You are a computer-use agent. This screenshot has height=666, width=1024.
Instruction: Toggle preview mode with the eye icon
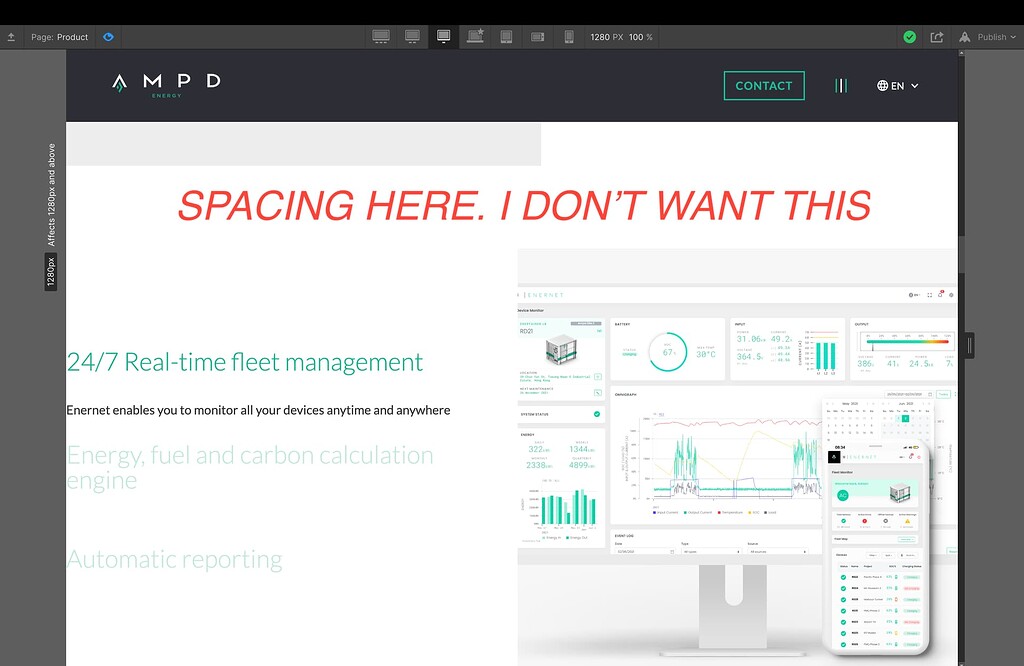[x=108, y=36]
